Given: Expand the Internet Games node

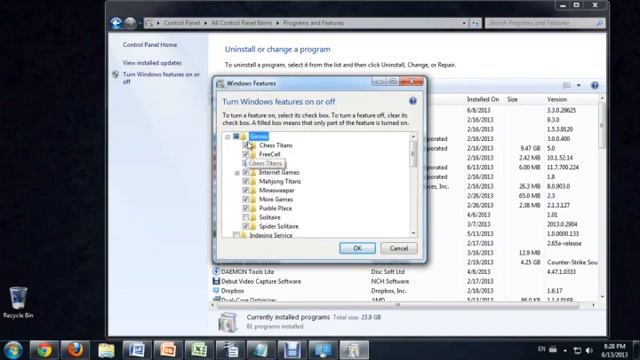Looking at the screenshot, I should [237, 173].
